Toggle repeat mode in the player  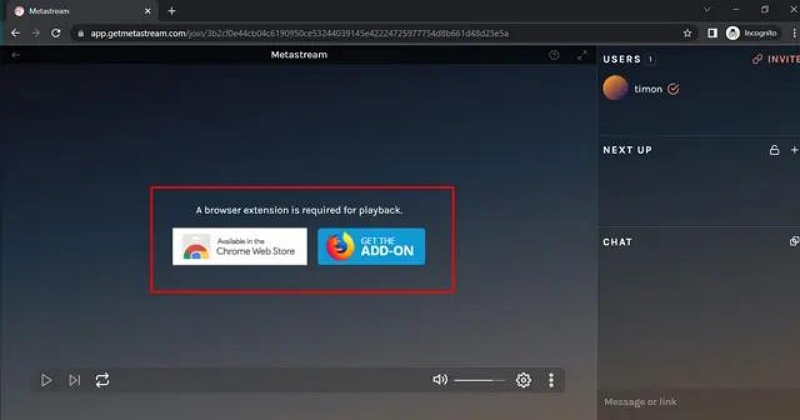coord(103,380)
